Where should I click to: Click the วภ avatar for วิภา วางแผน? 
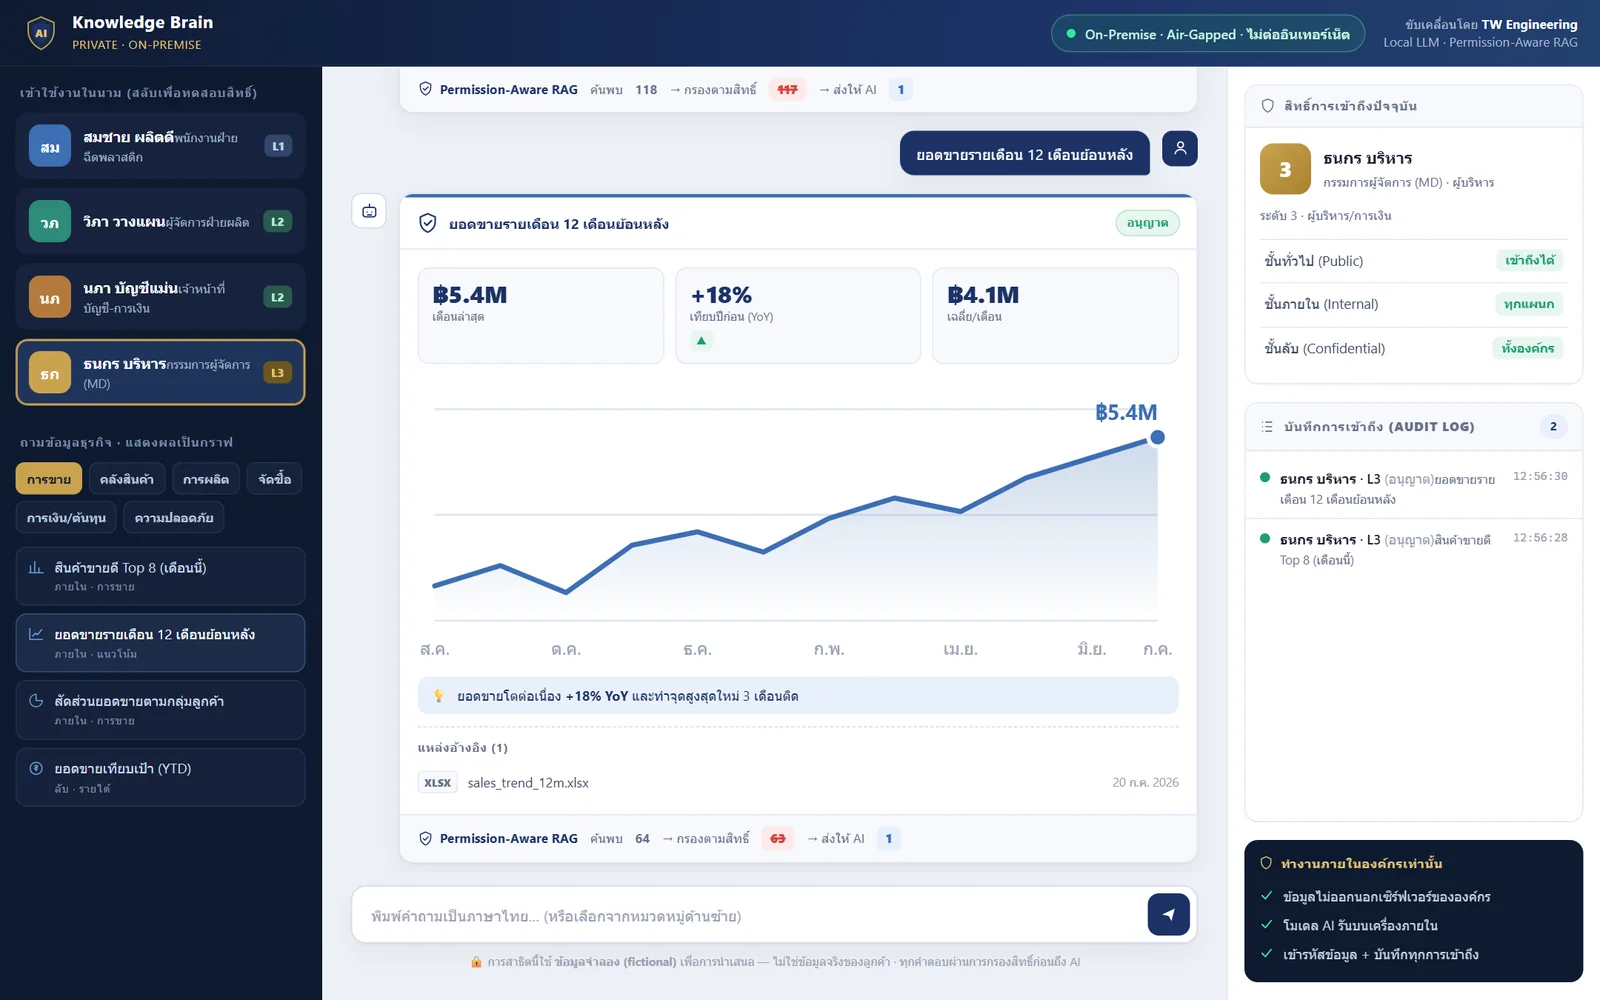pyautogui.click(x=50, y=222)
